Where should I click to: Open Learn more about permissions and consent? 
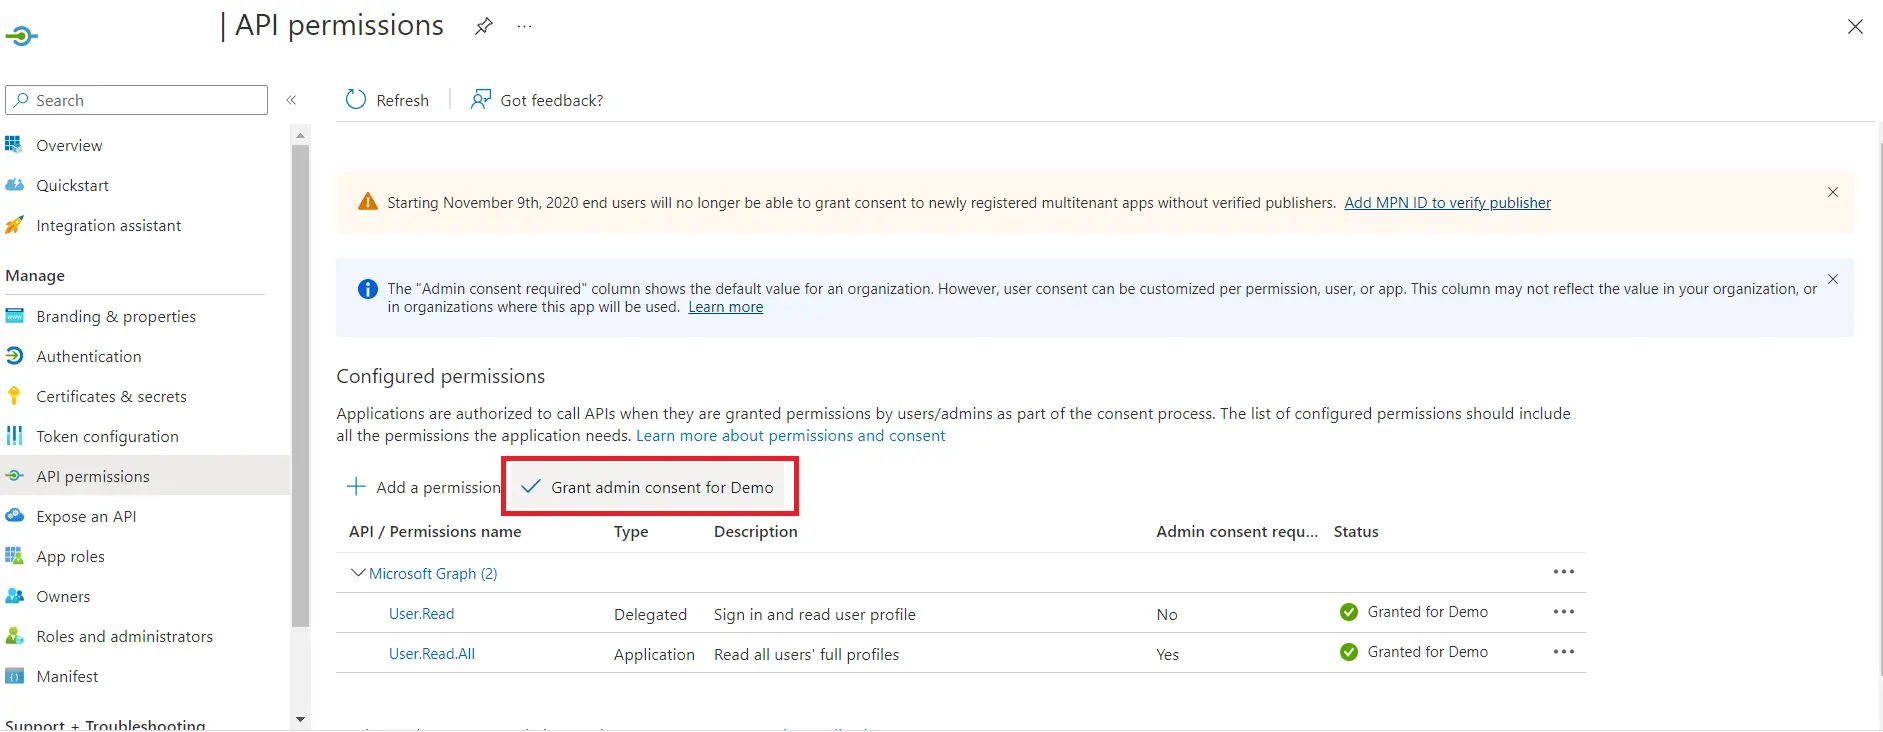[x=790, y=436]
